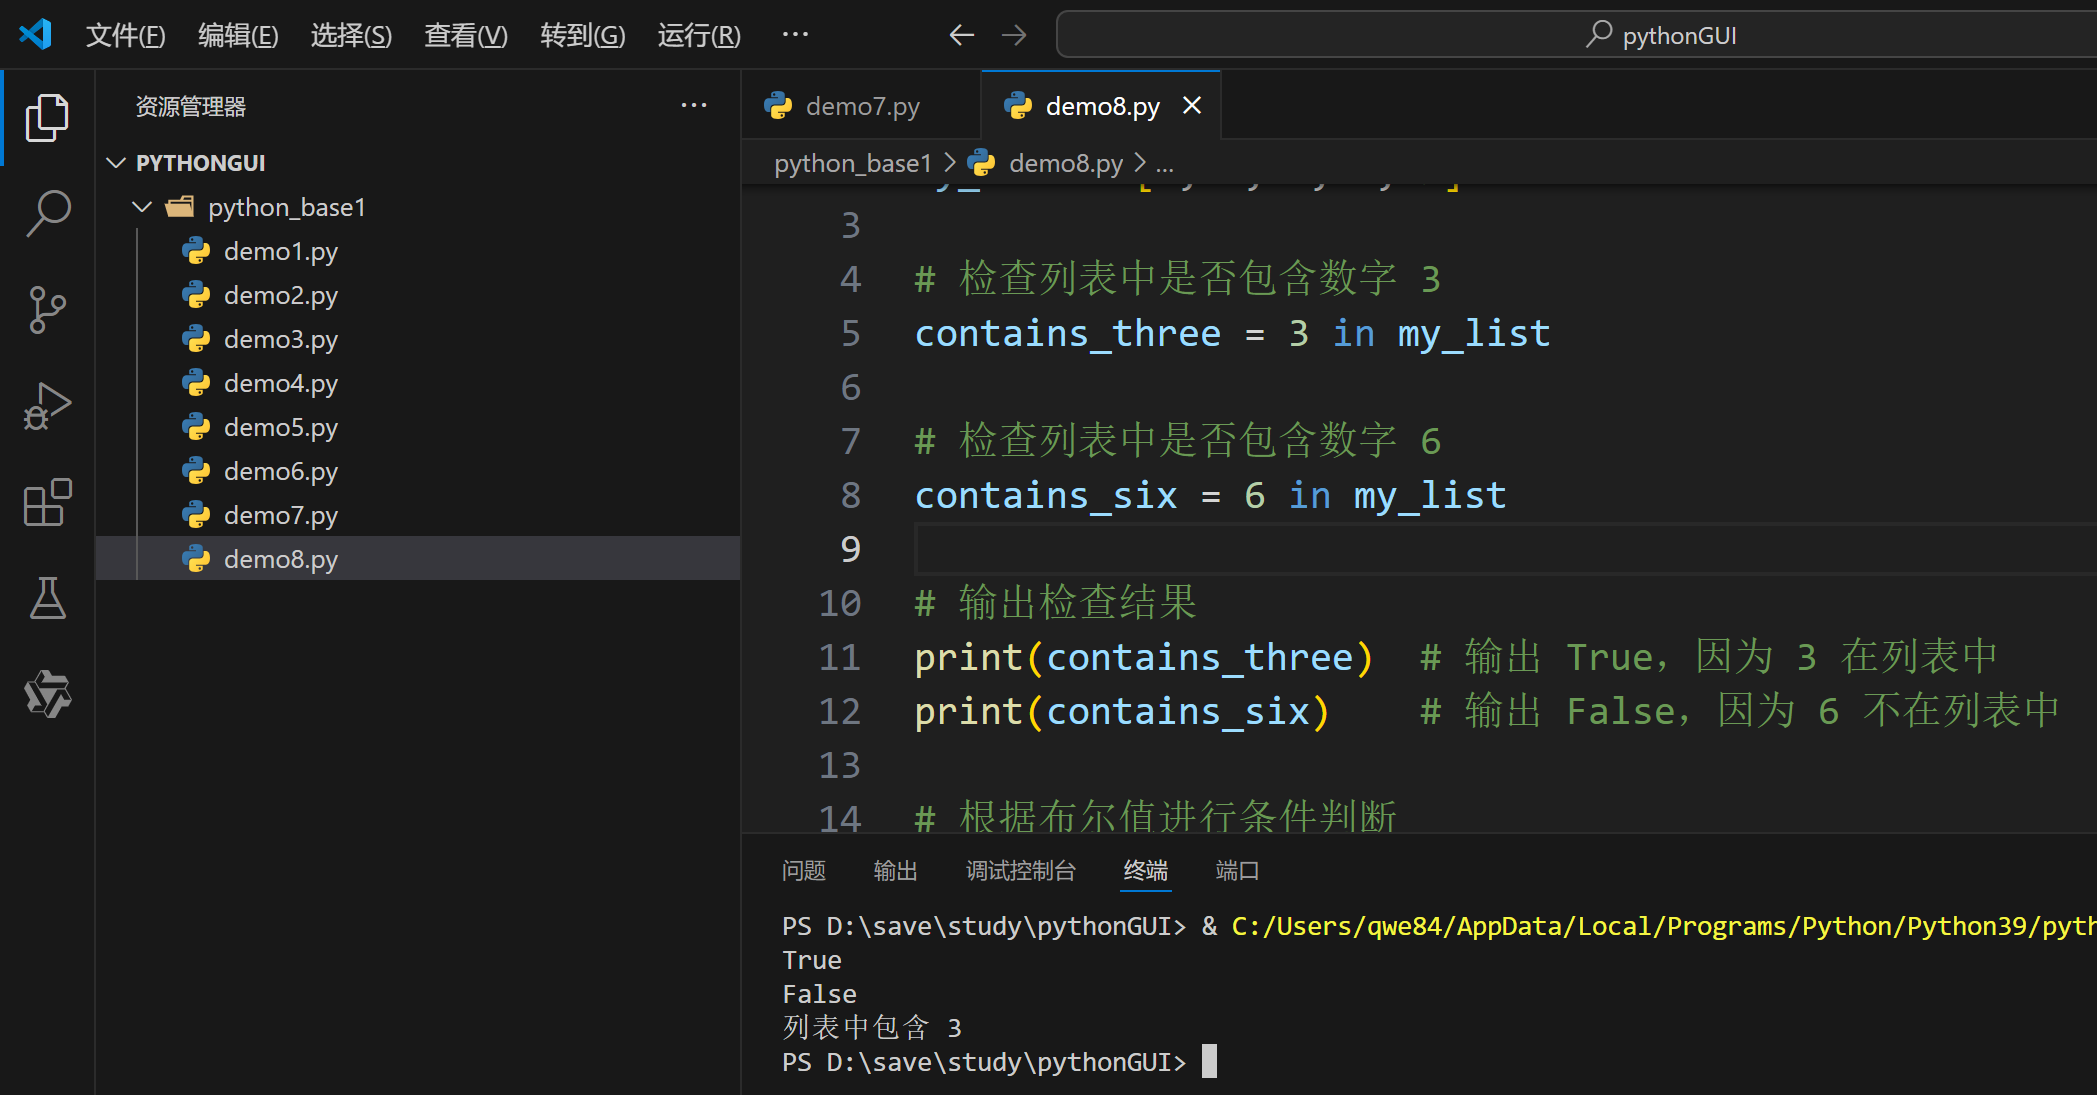Navigate back with the back arrow

coord(961,34)
